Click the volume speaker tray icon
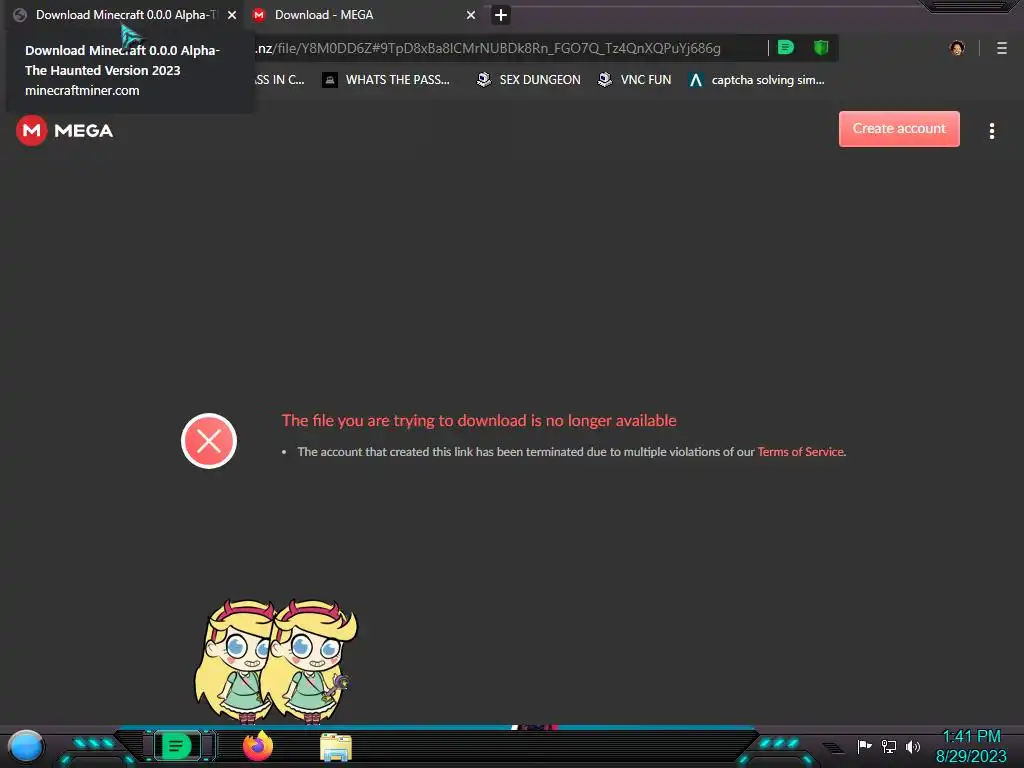Screen dimensions: 1024x768 [x=912, y=746]
